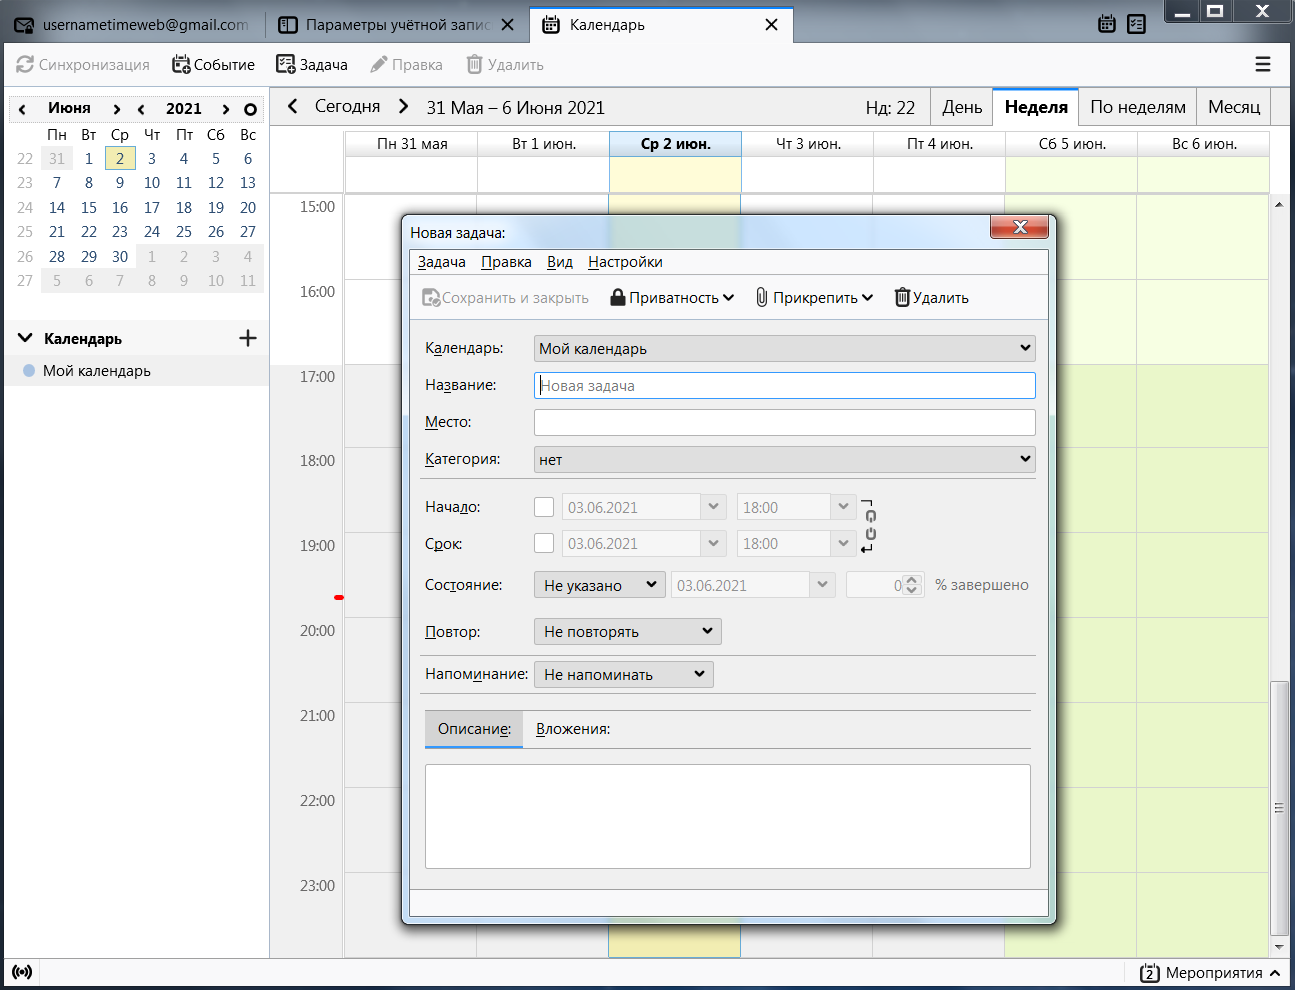The width and height of the screenshot is (1295, 990).
Task: Click the Сегодня button
Action: [x=347, y=107]
